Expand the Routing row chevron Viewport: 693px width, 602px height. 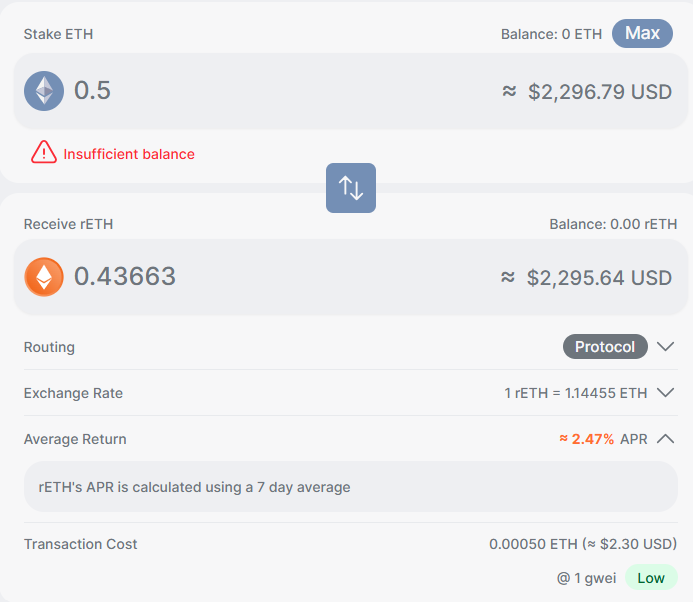[666, 347]
